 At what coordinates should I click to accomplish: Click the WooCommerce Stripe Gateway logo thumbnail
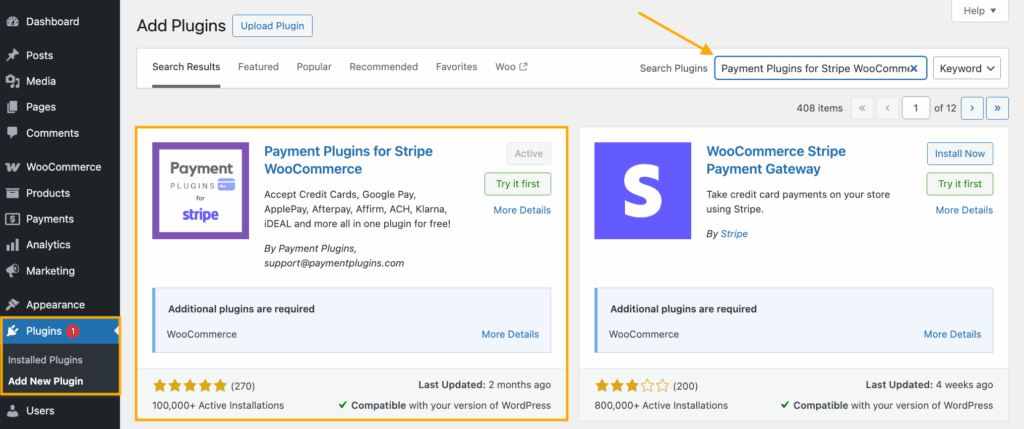[643, 191]
